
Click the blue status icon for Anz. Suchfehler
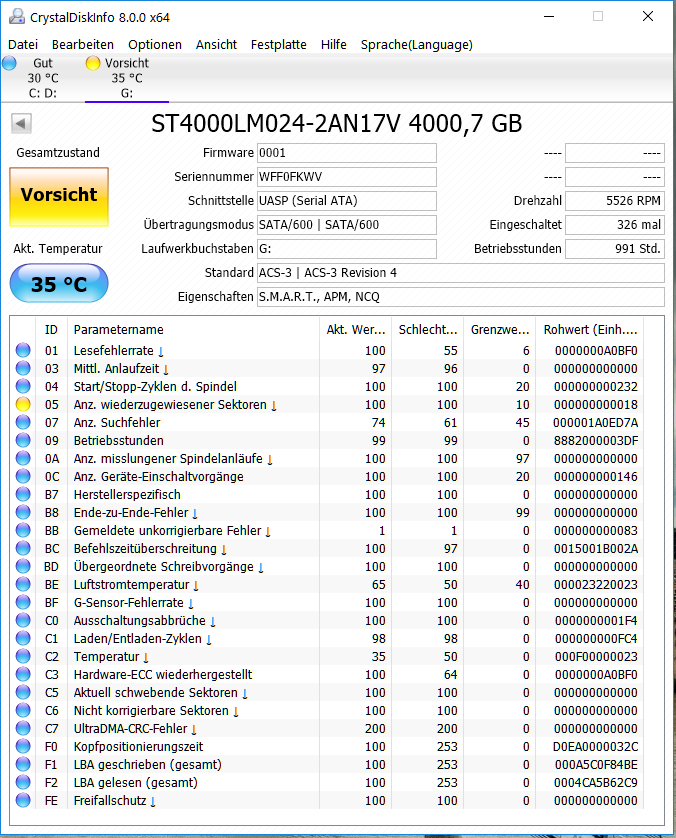[23, 423]
